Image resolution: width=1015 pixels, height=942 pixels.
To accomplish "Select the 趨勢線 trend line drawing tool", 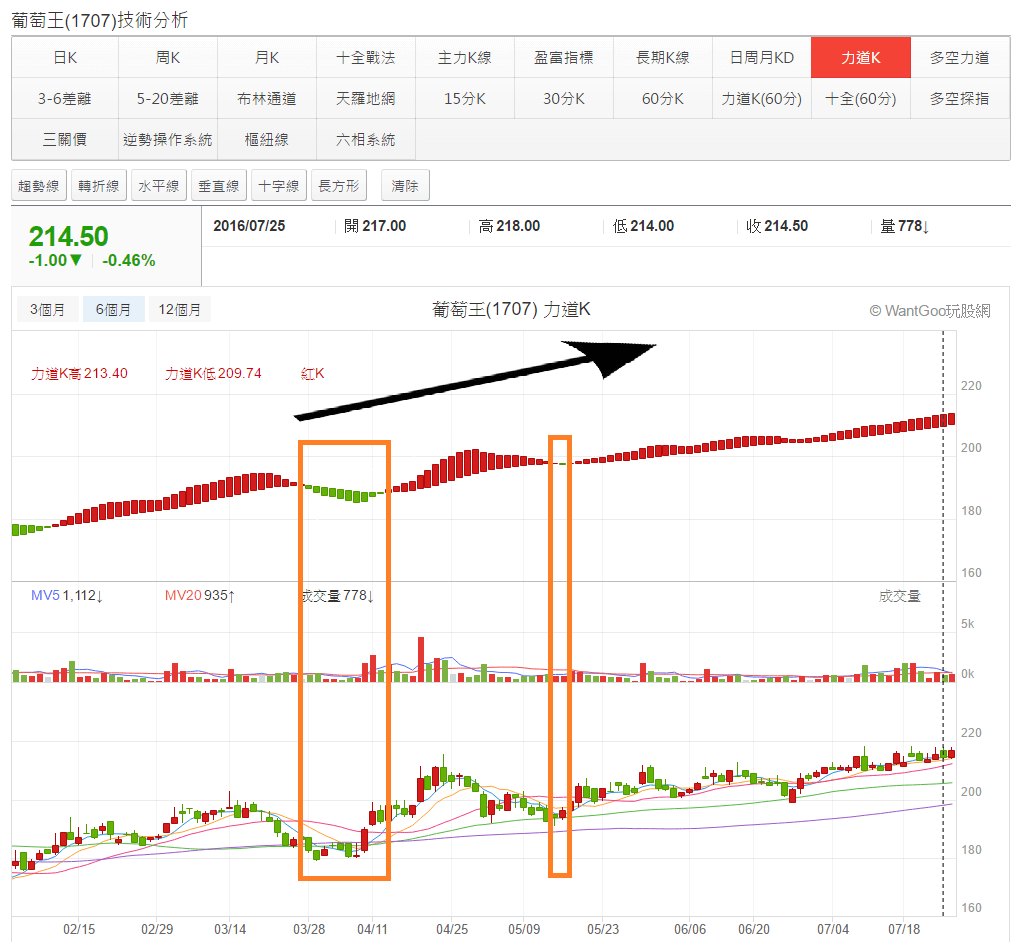I will pos(38,185).
